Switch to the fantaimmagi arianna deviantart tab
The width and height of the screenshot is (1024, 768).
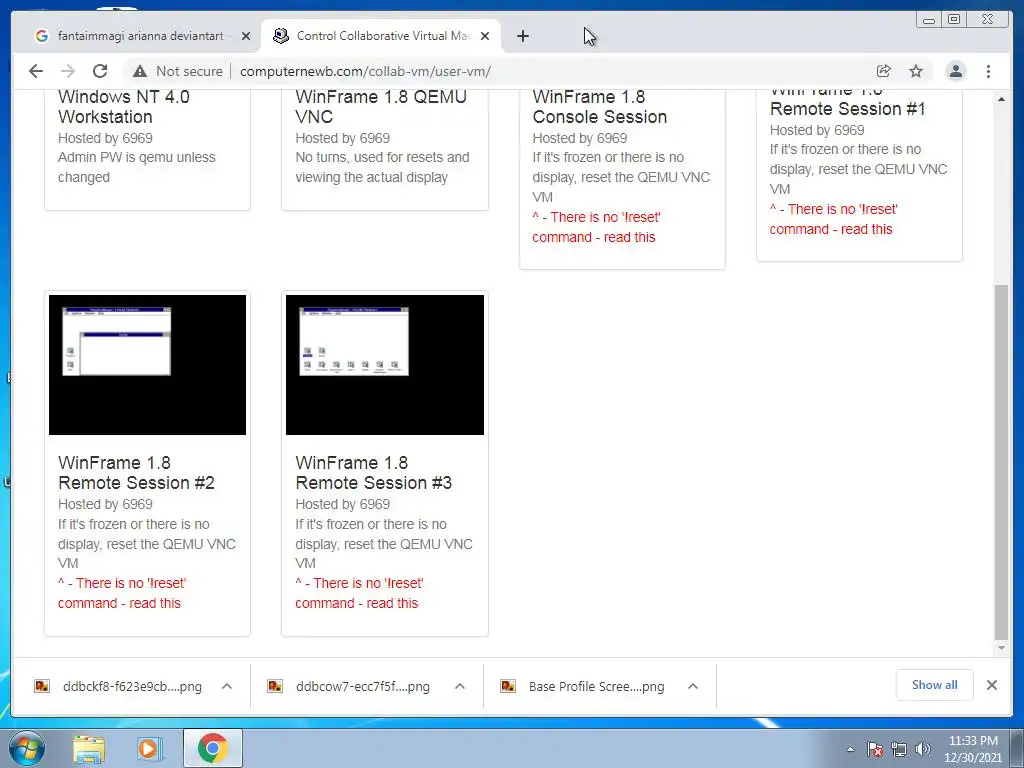(140, 36)
